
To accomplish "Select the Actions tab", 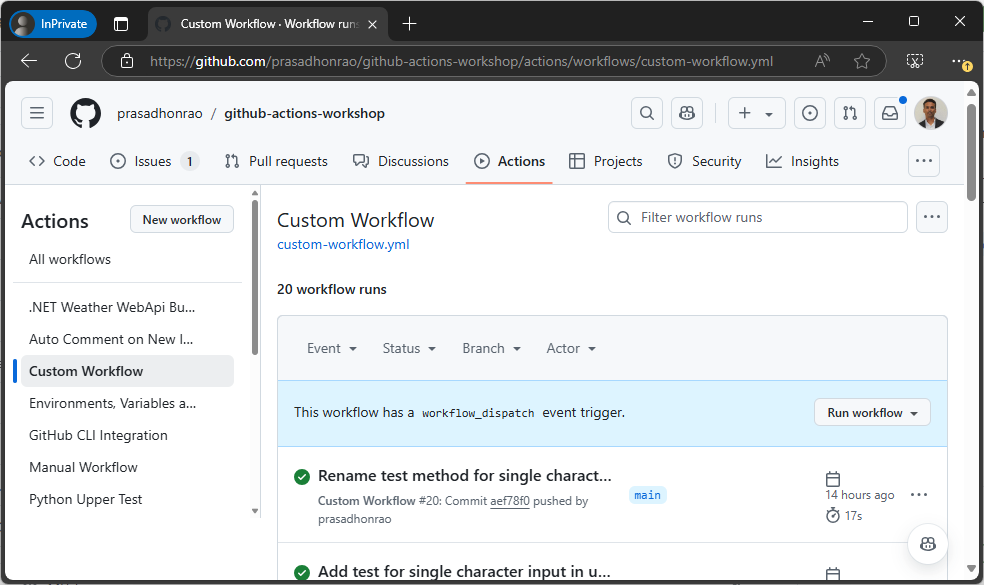I will coord(510,161).
